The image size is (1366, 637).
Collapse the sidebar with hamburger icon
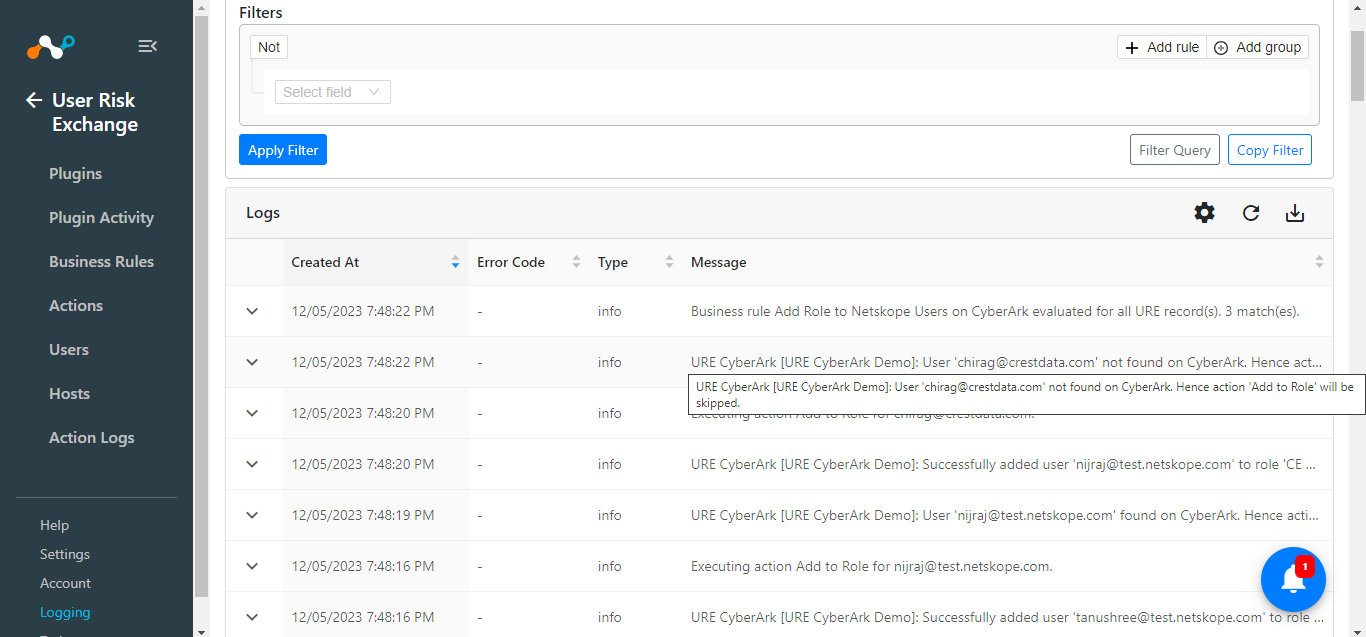(x=147, y=46)
